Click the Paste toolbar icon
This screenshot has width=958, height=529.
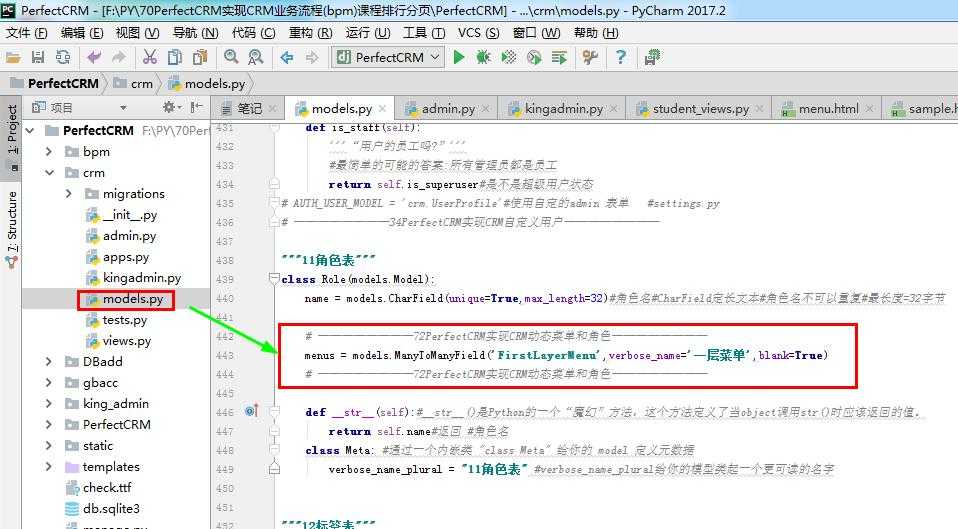coord(200,57)
